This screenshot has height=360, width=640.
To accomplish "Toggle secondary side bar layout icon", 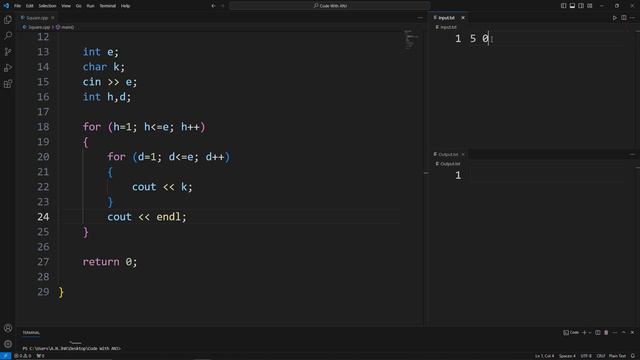I will click(x=581, y=6).
